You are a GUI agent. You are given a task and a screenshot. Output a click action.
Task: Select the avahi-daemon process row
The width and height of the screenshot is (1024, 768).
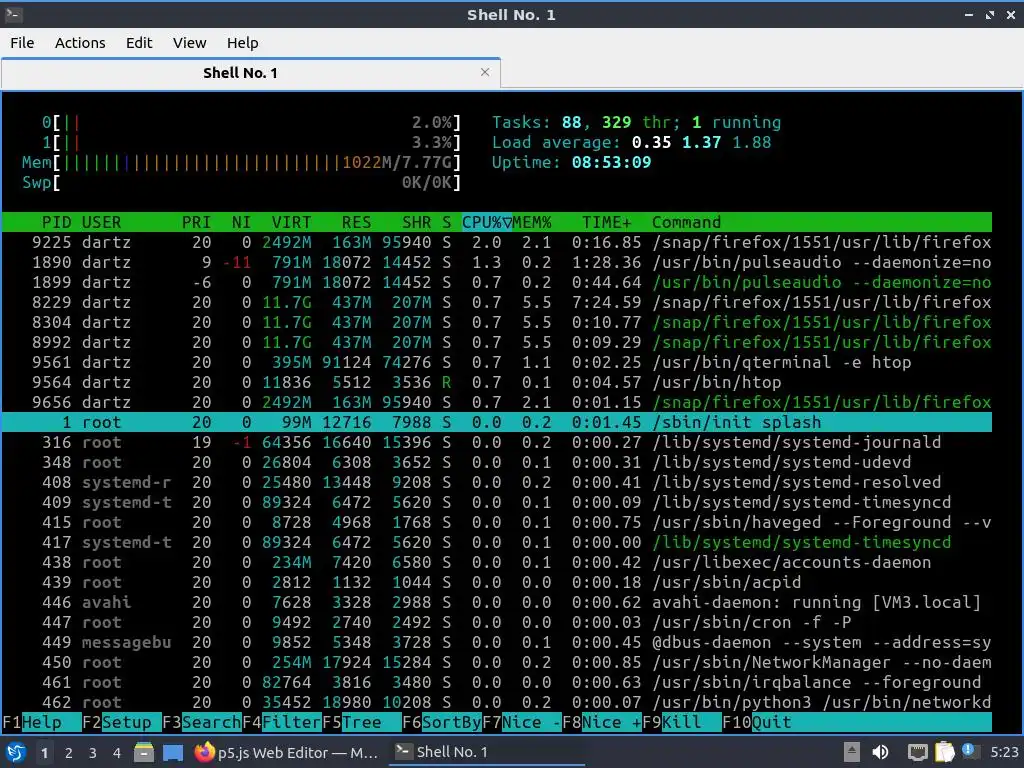[496, 602]
